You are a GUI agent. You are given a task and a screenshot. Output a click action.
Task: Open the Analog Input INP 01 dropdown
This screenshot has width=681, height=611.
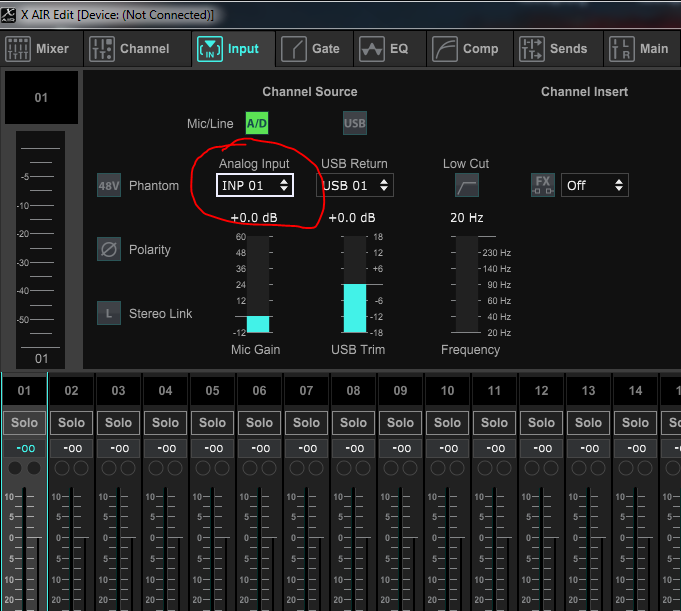[x=255, y=185]
